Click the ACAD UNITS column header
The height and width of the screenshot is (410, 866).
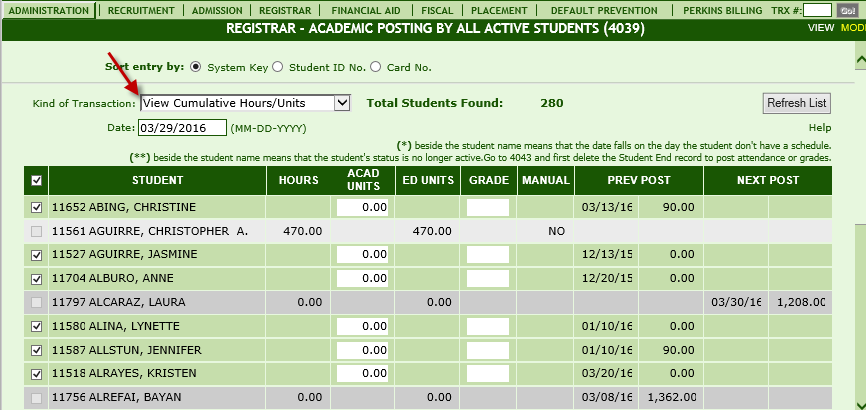point(362,180)
